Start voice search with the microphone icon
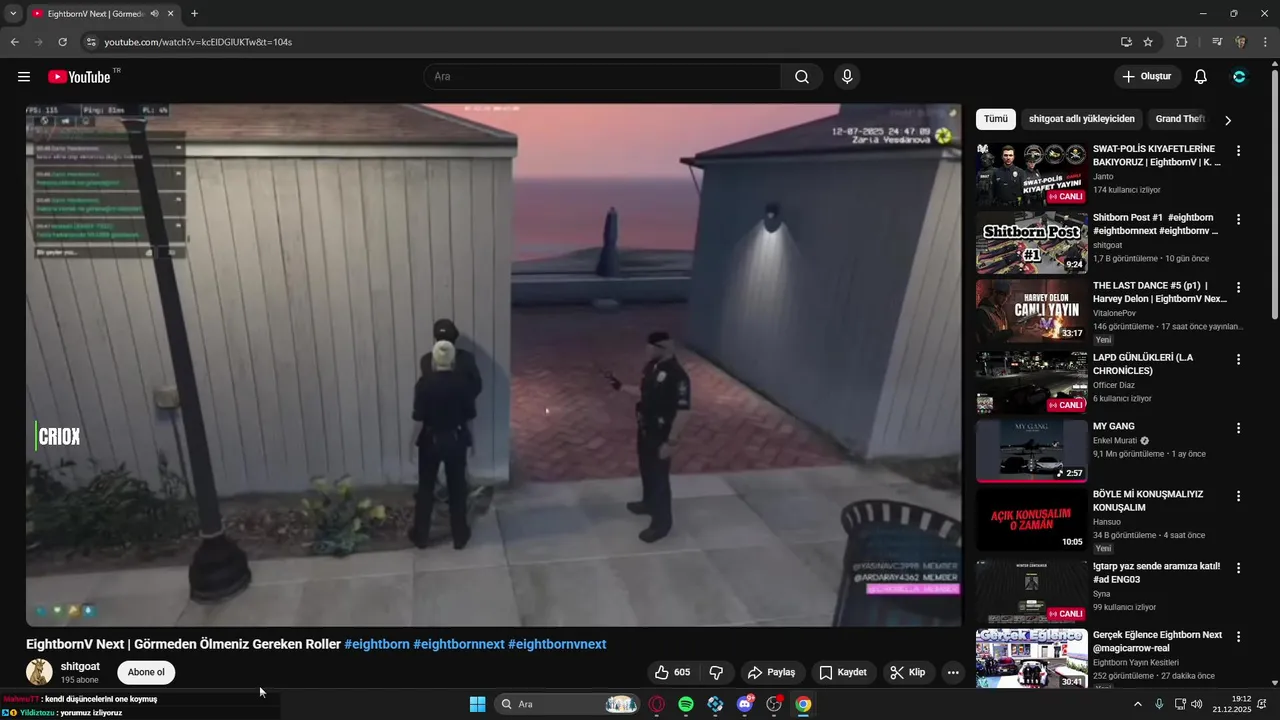 pyautogui.click(x=847, y=77)
